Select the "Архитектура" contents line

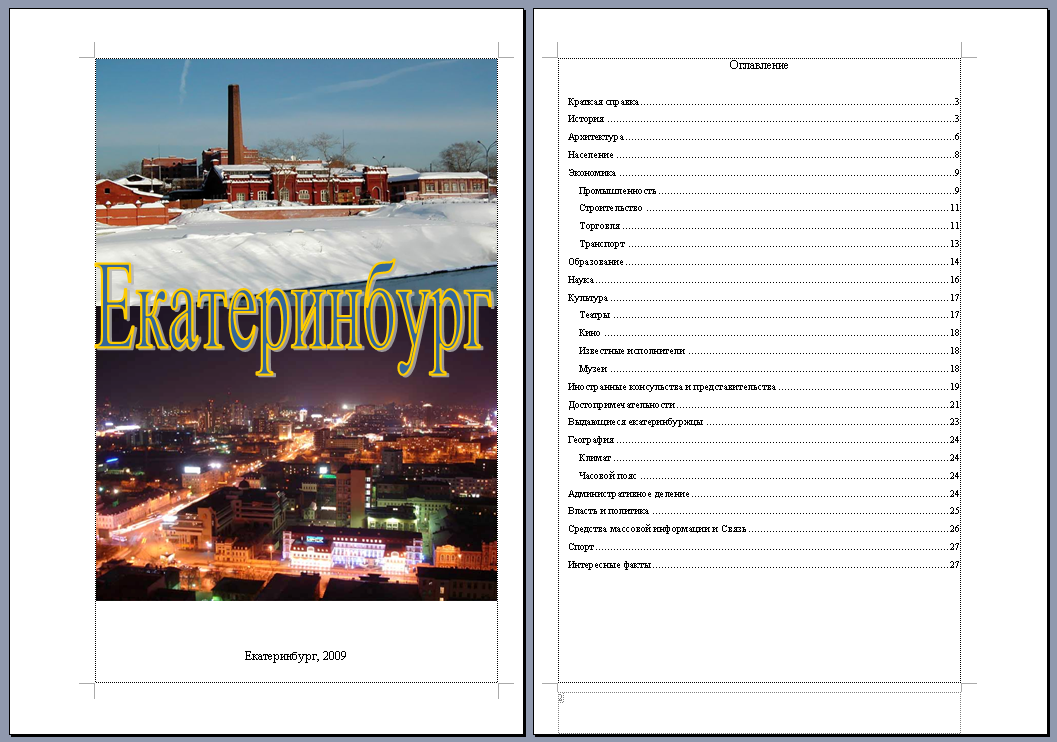pos(763,137)
